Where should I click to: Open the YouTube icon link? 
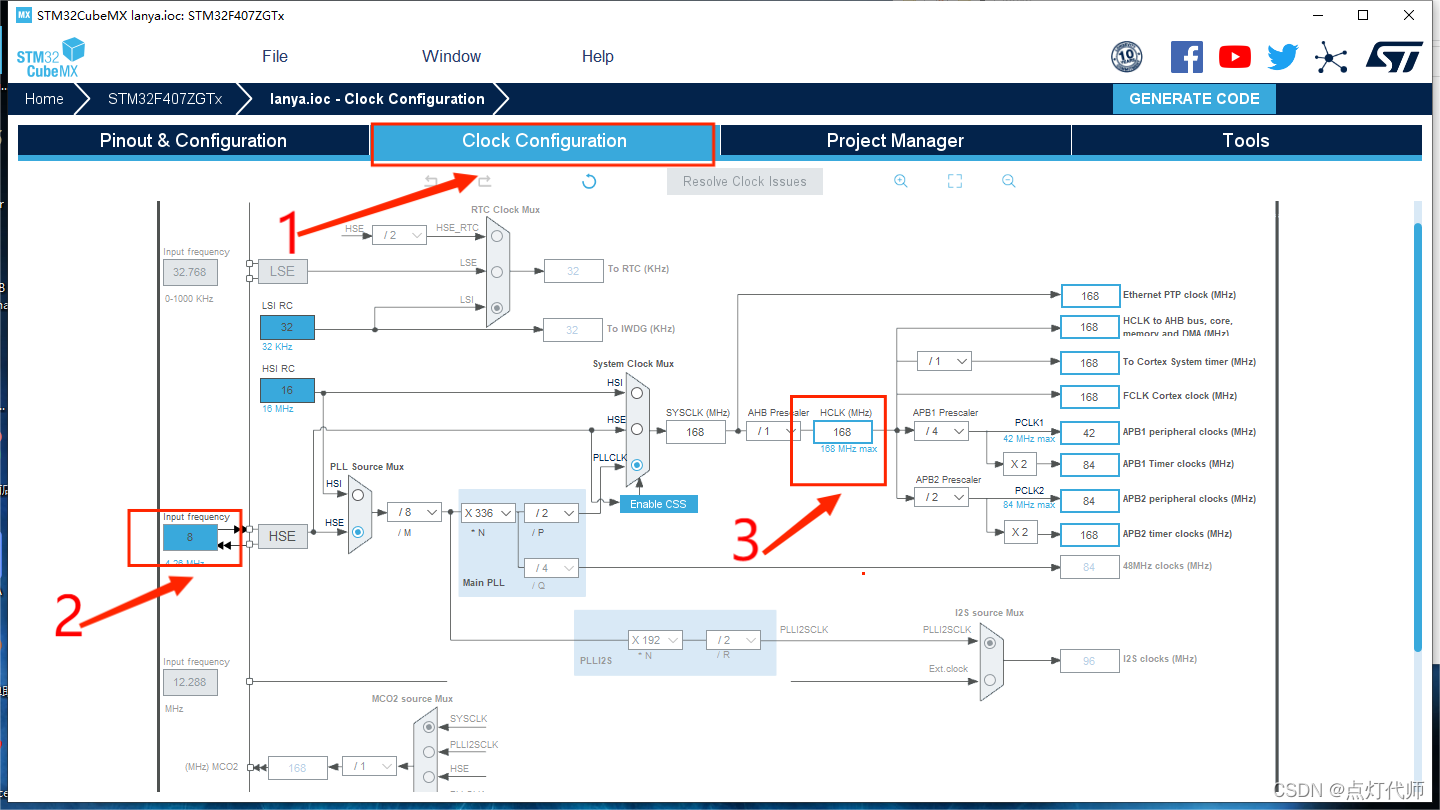[1235, 57]
